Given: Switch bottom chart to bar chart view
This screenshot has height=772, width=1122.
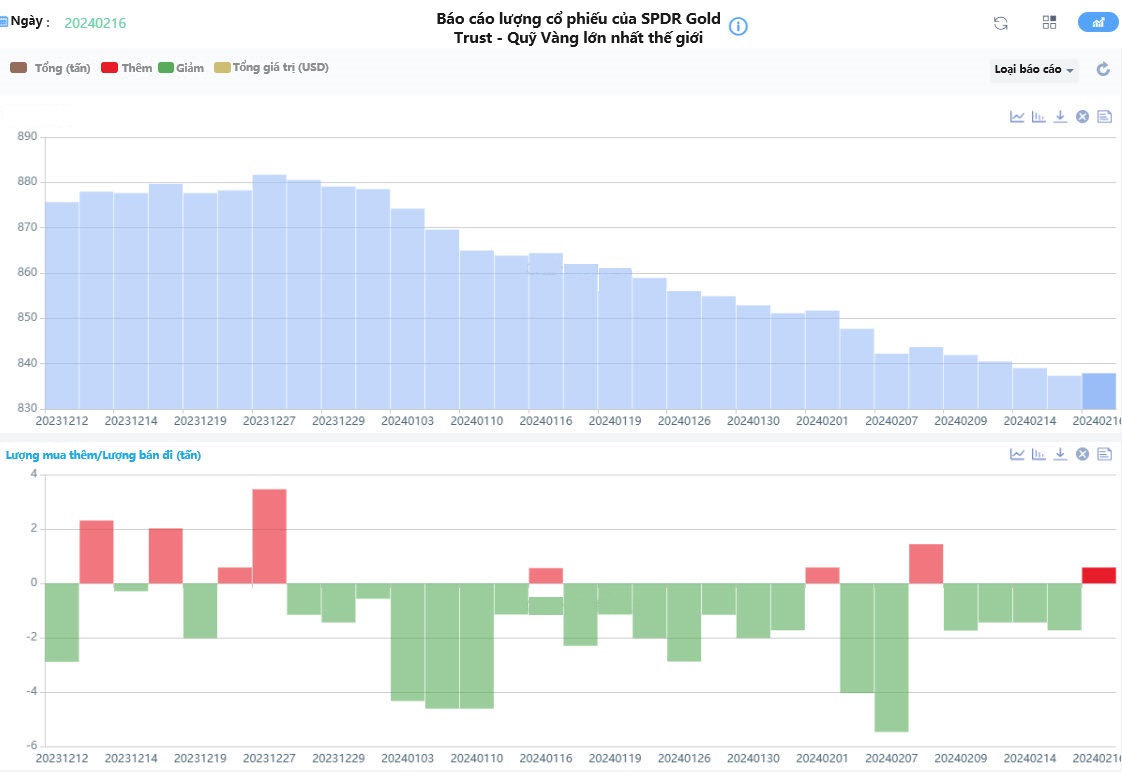Looking at the screenshot, I should click(1038, 454).
